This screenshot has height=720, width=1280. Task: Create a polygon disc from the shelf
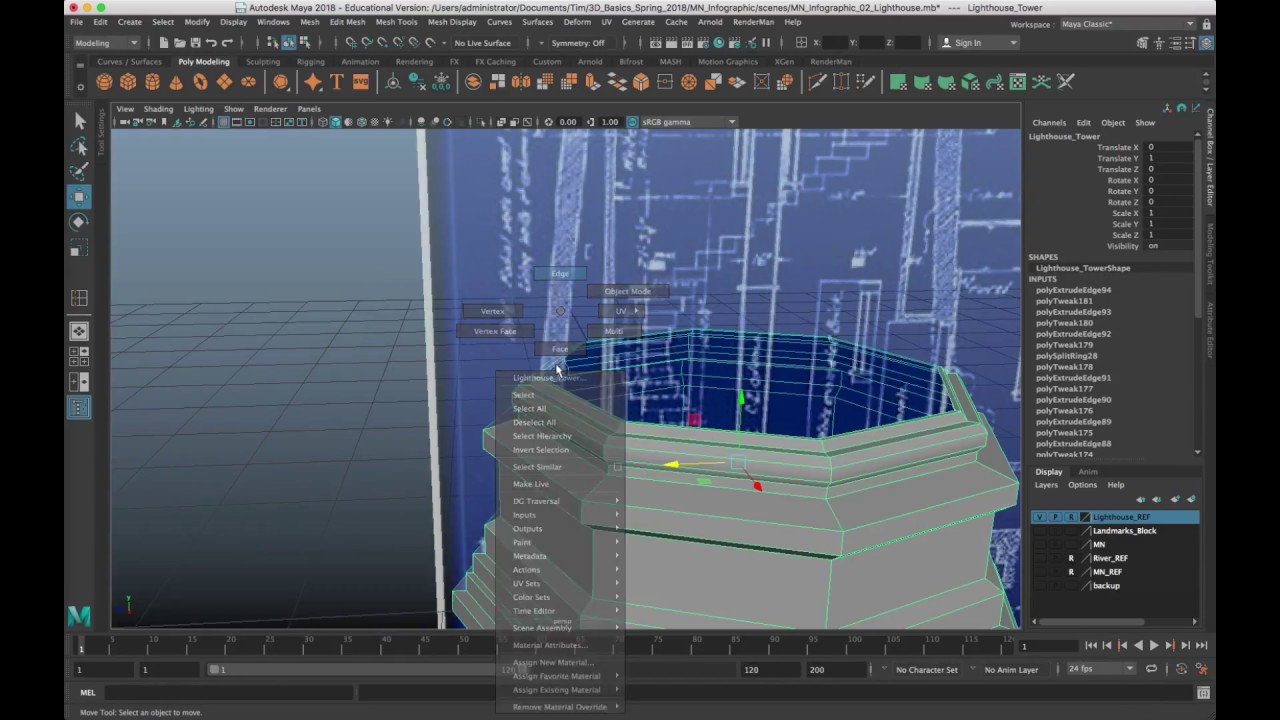[x=248, y=82]
